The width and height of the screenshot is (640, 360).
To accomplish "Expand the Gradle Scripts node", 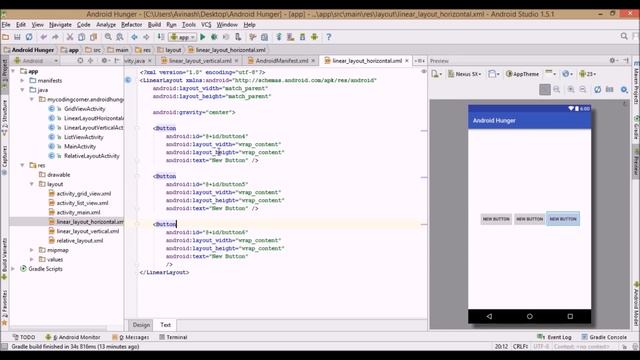I will point(13,269).
